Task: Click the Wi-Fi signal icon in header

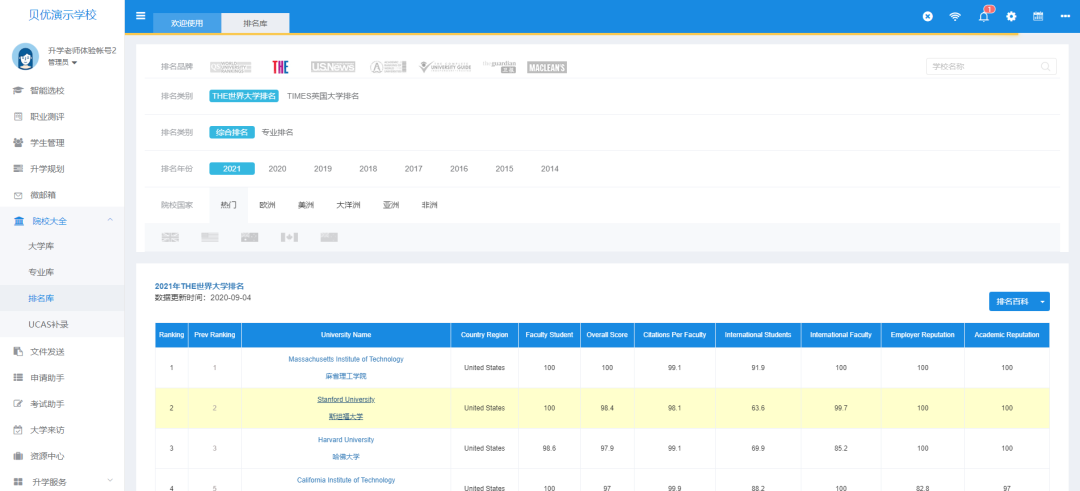Action: tap(955, 17)
